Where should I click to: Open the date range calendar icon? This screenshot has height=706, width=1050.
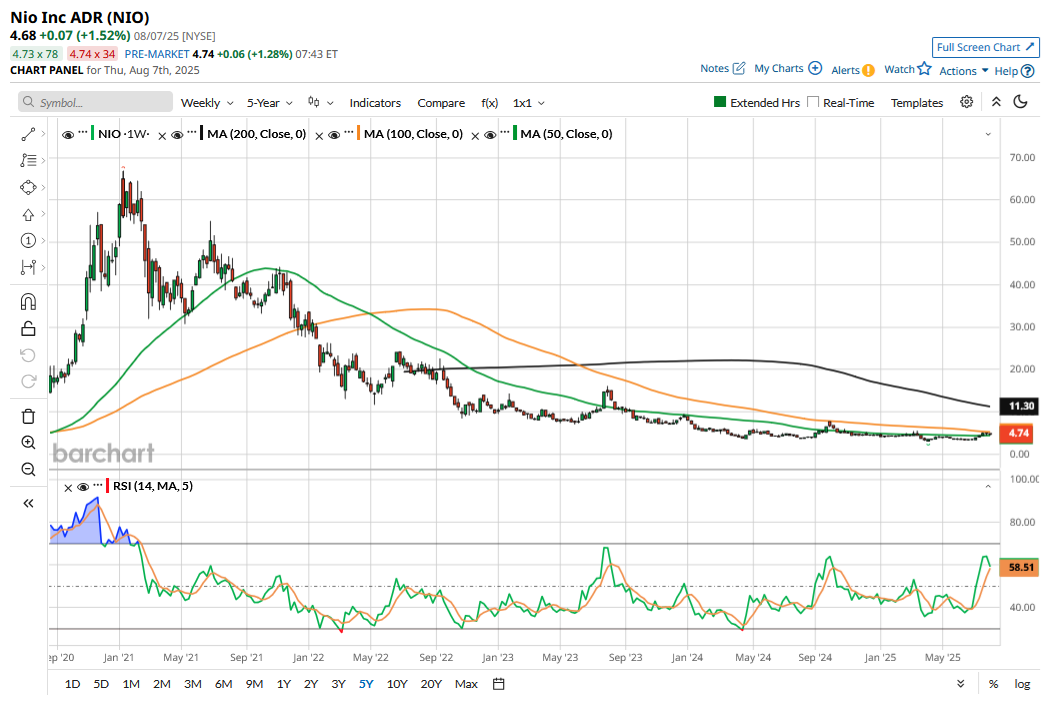point(498,684)
